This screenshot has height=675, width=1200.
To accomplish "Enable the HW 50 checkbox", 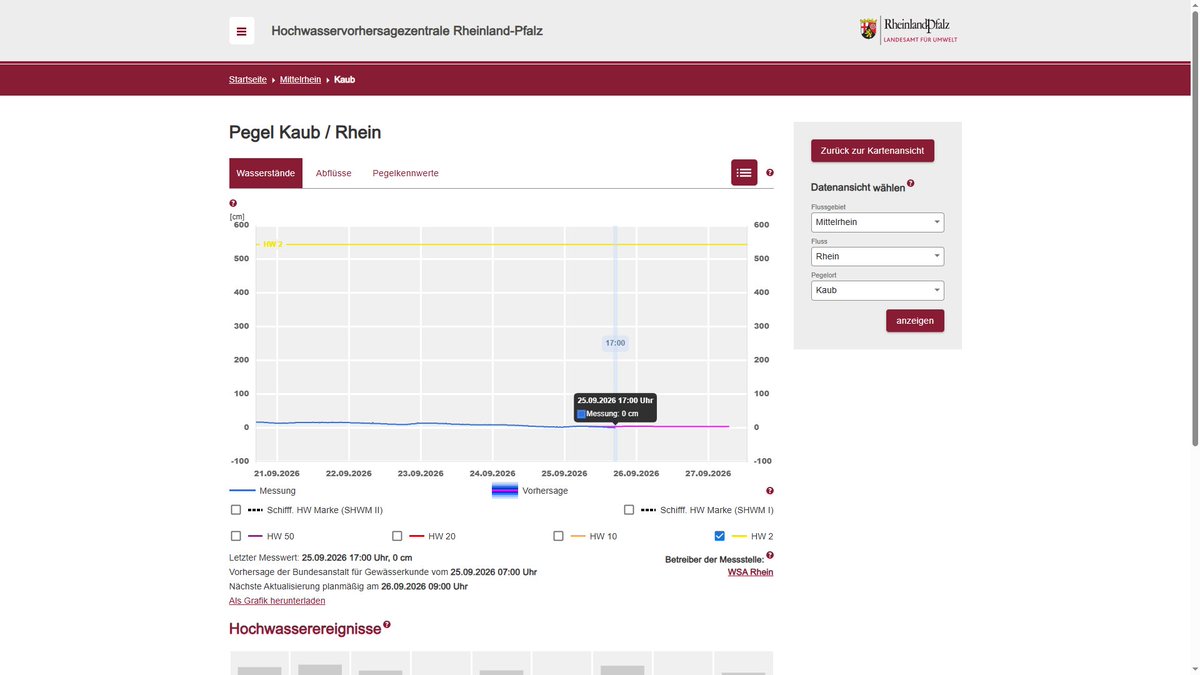I will (236, 536).
